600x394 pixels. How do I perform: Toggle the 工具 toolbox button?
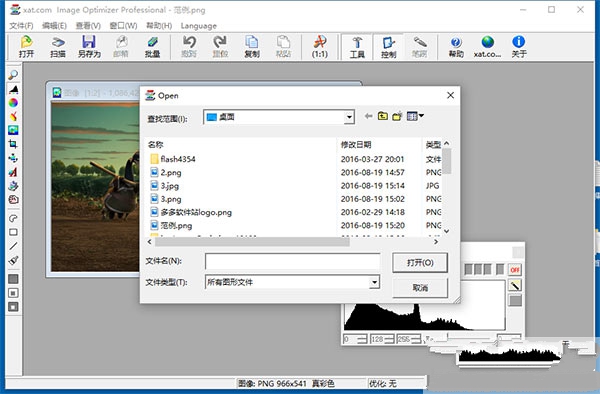(357, 47)
